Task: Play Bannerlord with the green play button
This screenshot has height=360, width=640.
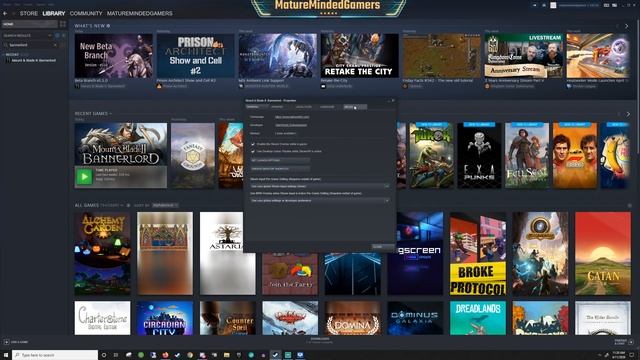Action: tap(84, 177)
